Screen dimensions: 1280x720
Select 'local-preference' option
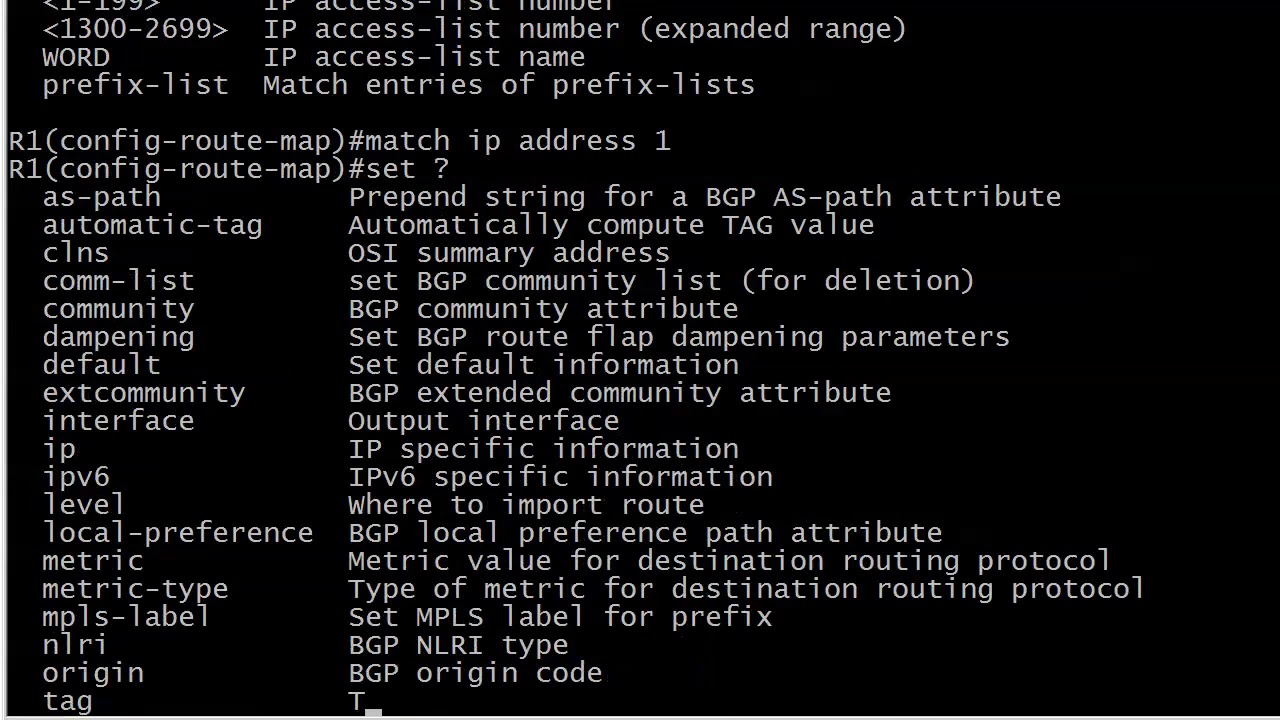(x=178, y=533)
